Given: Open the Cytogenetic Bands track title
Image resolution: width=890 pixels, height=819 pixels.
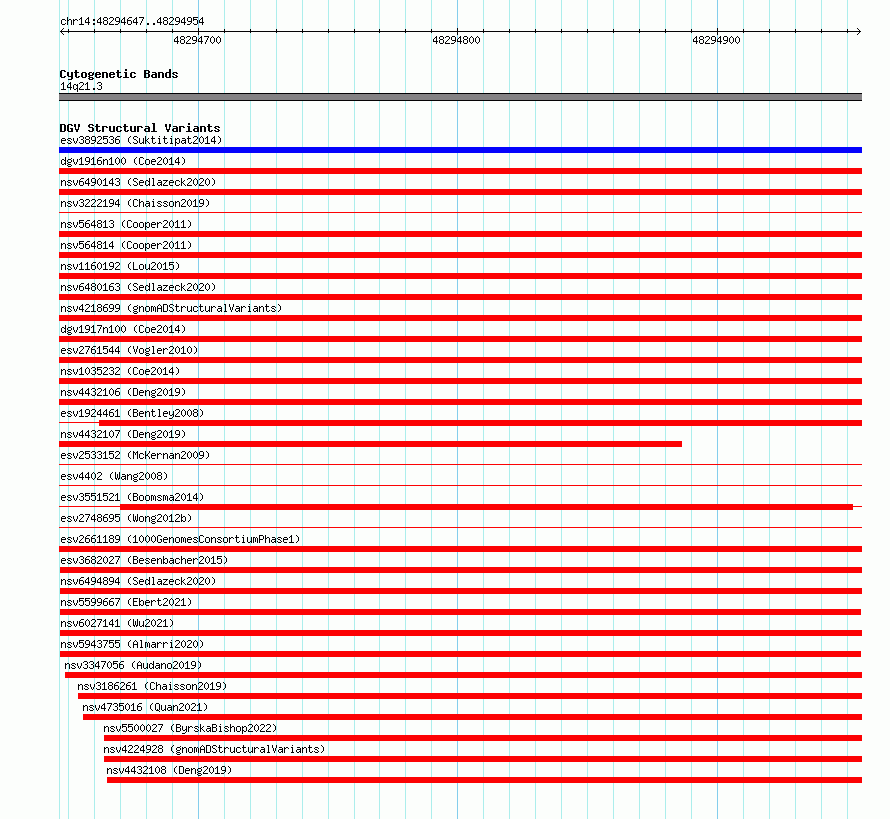Looking at the screenshot, I should 119,74.
